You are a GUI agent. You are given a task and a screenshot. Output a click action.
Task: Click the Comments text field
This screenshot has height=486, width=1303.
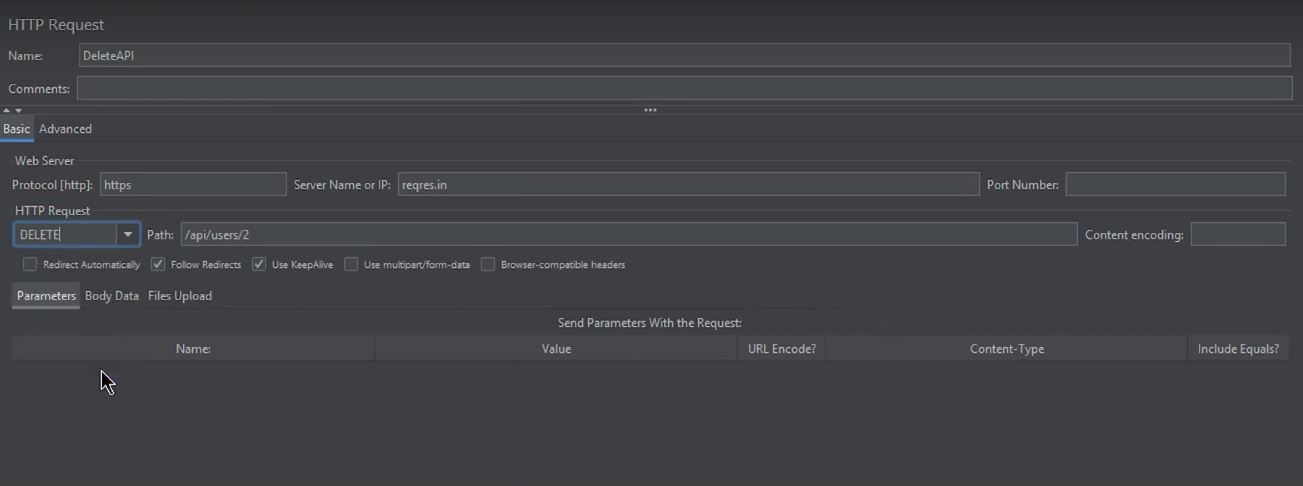pyautogui.click(x=684, y=89)
